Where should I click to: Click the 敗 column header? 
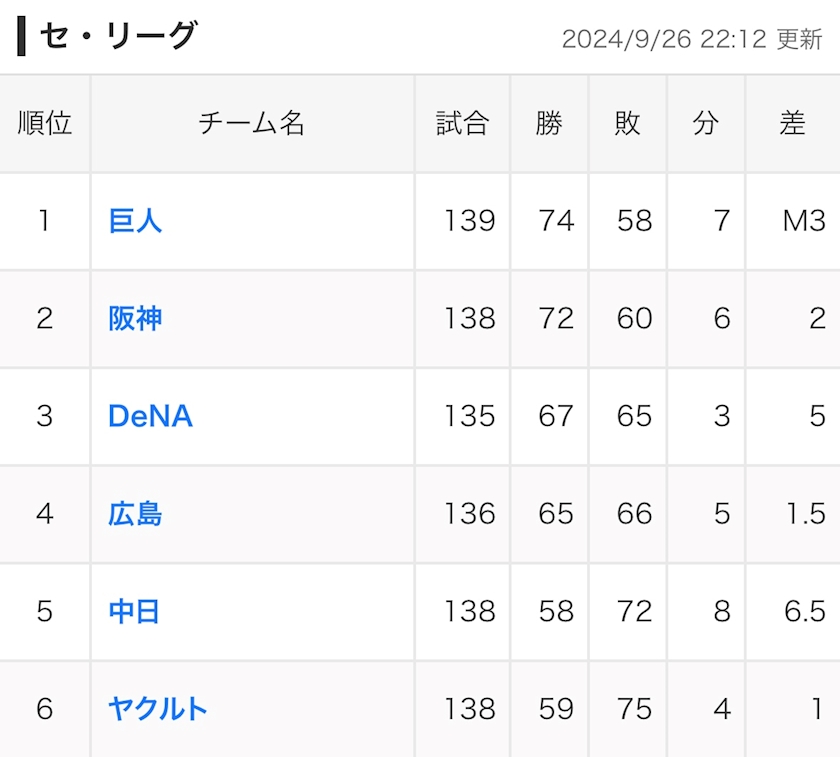pyautogui.click(x=627, y=123)
